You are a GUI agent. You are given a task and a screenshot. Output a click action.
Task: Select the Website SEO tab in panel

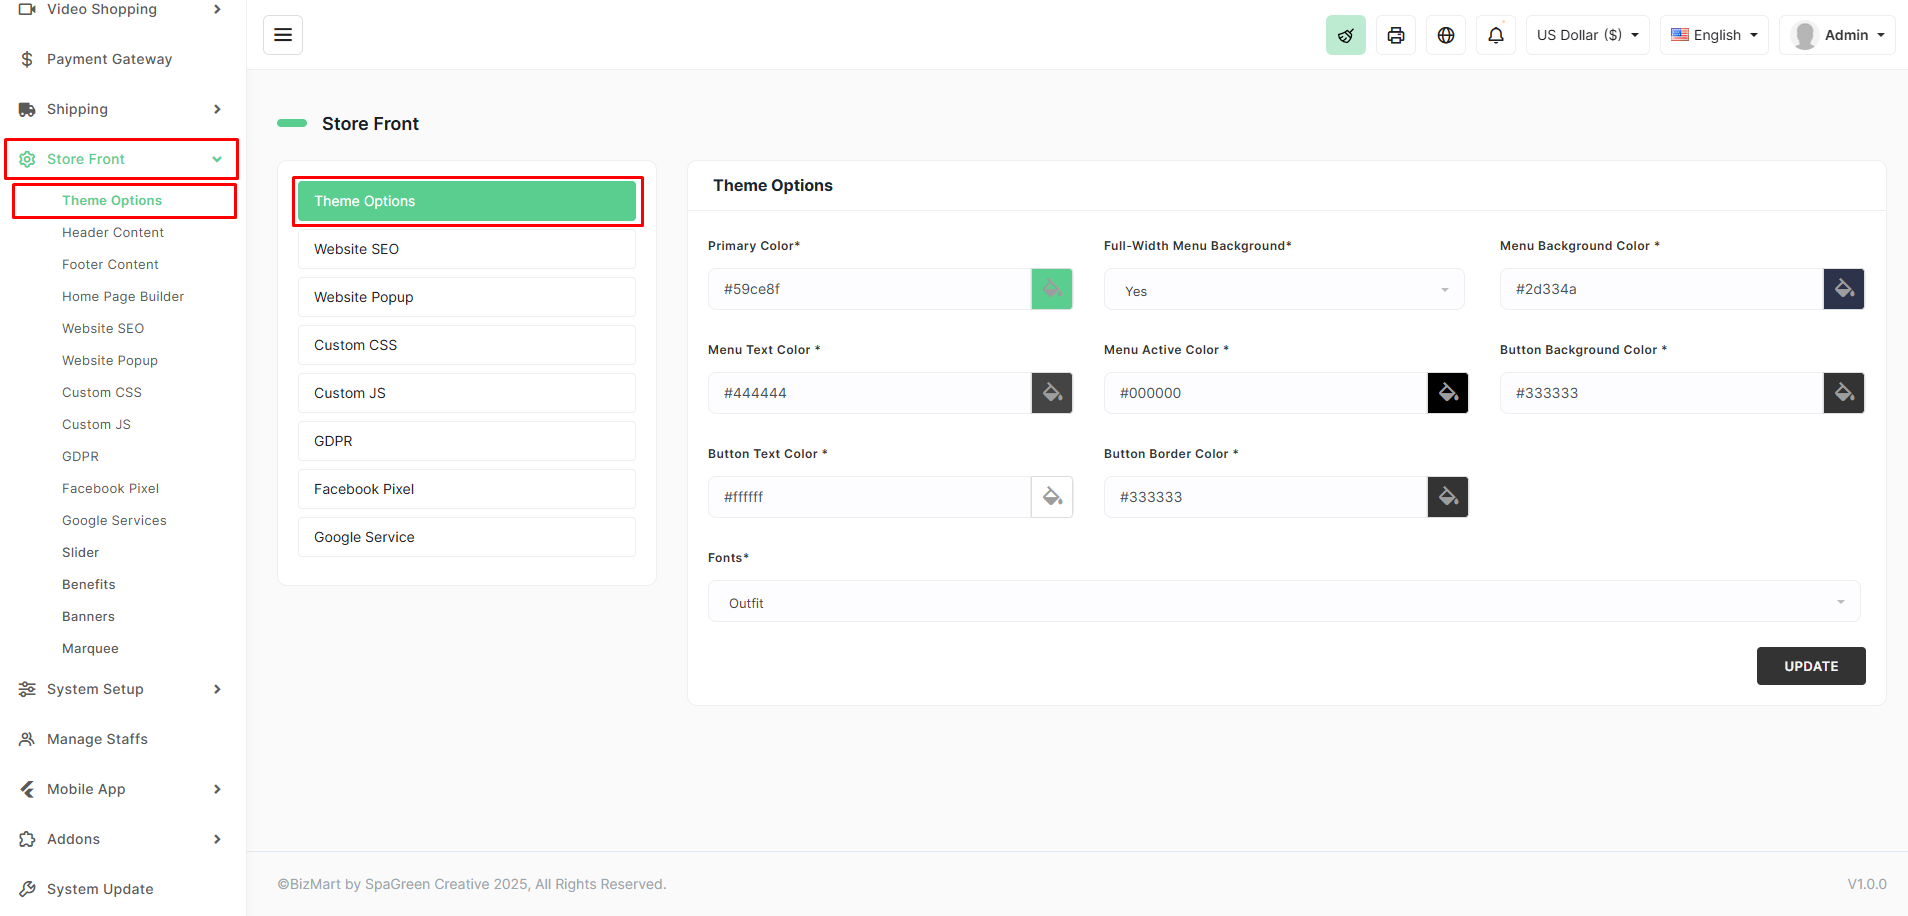click(466, 249)
